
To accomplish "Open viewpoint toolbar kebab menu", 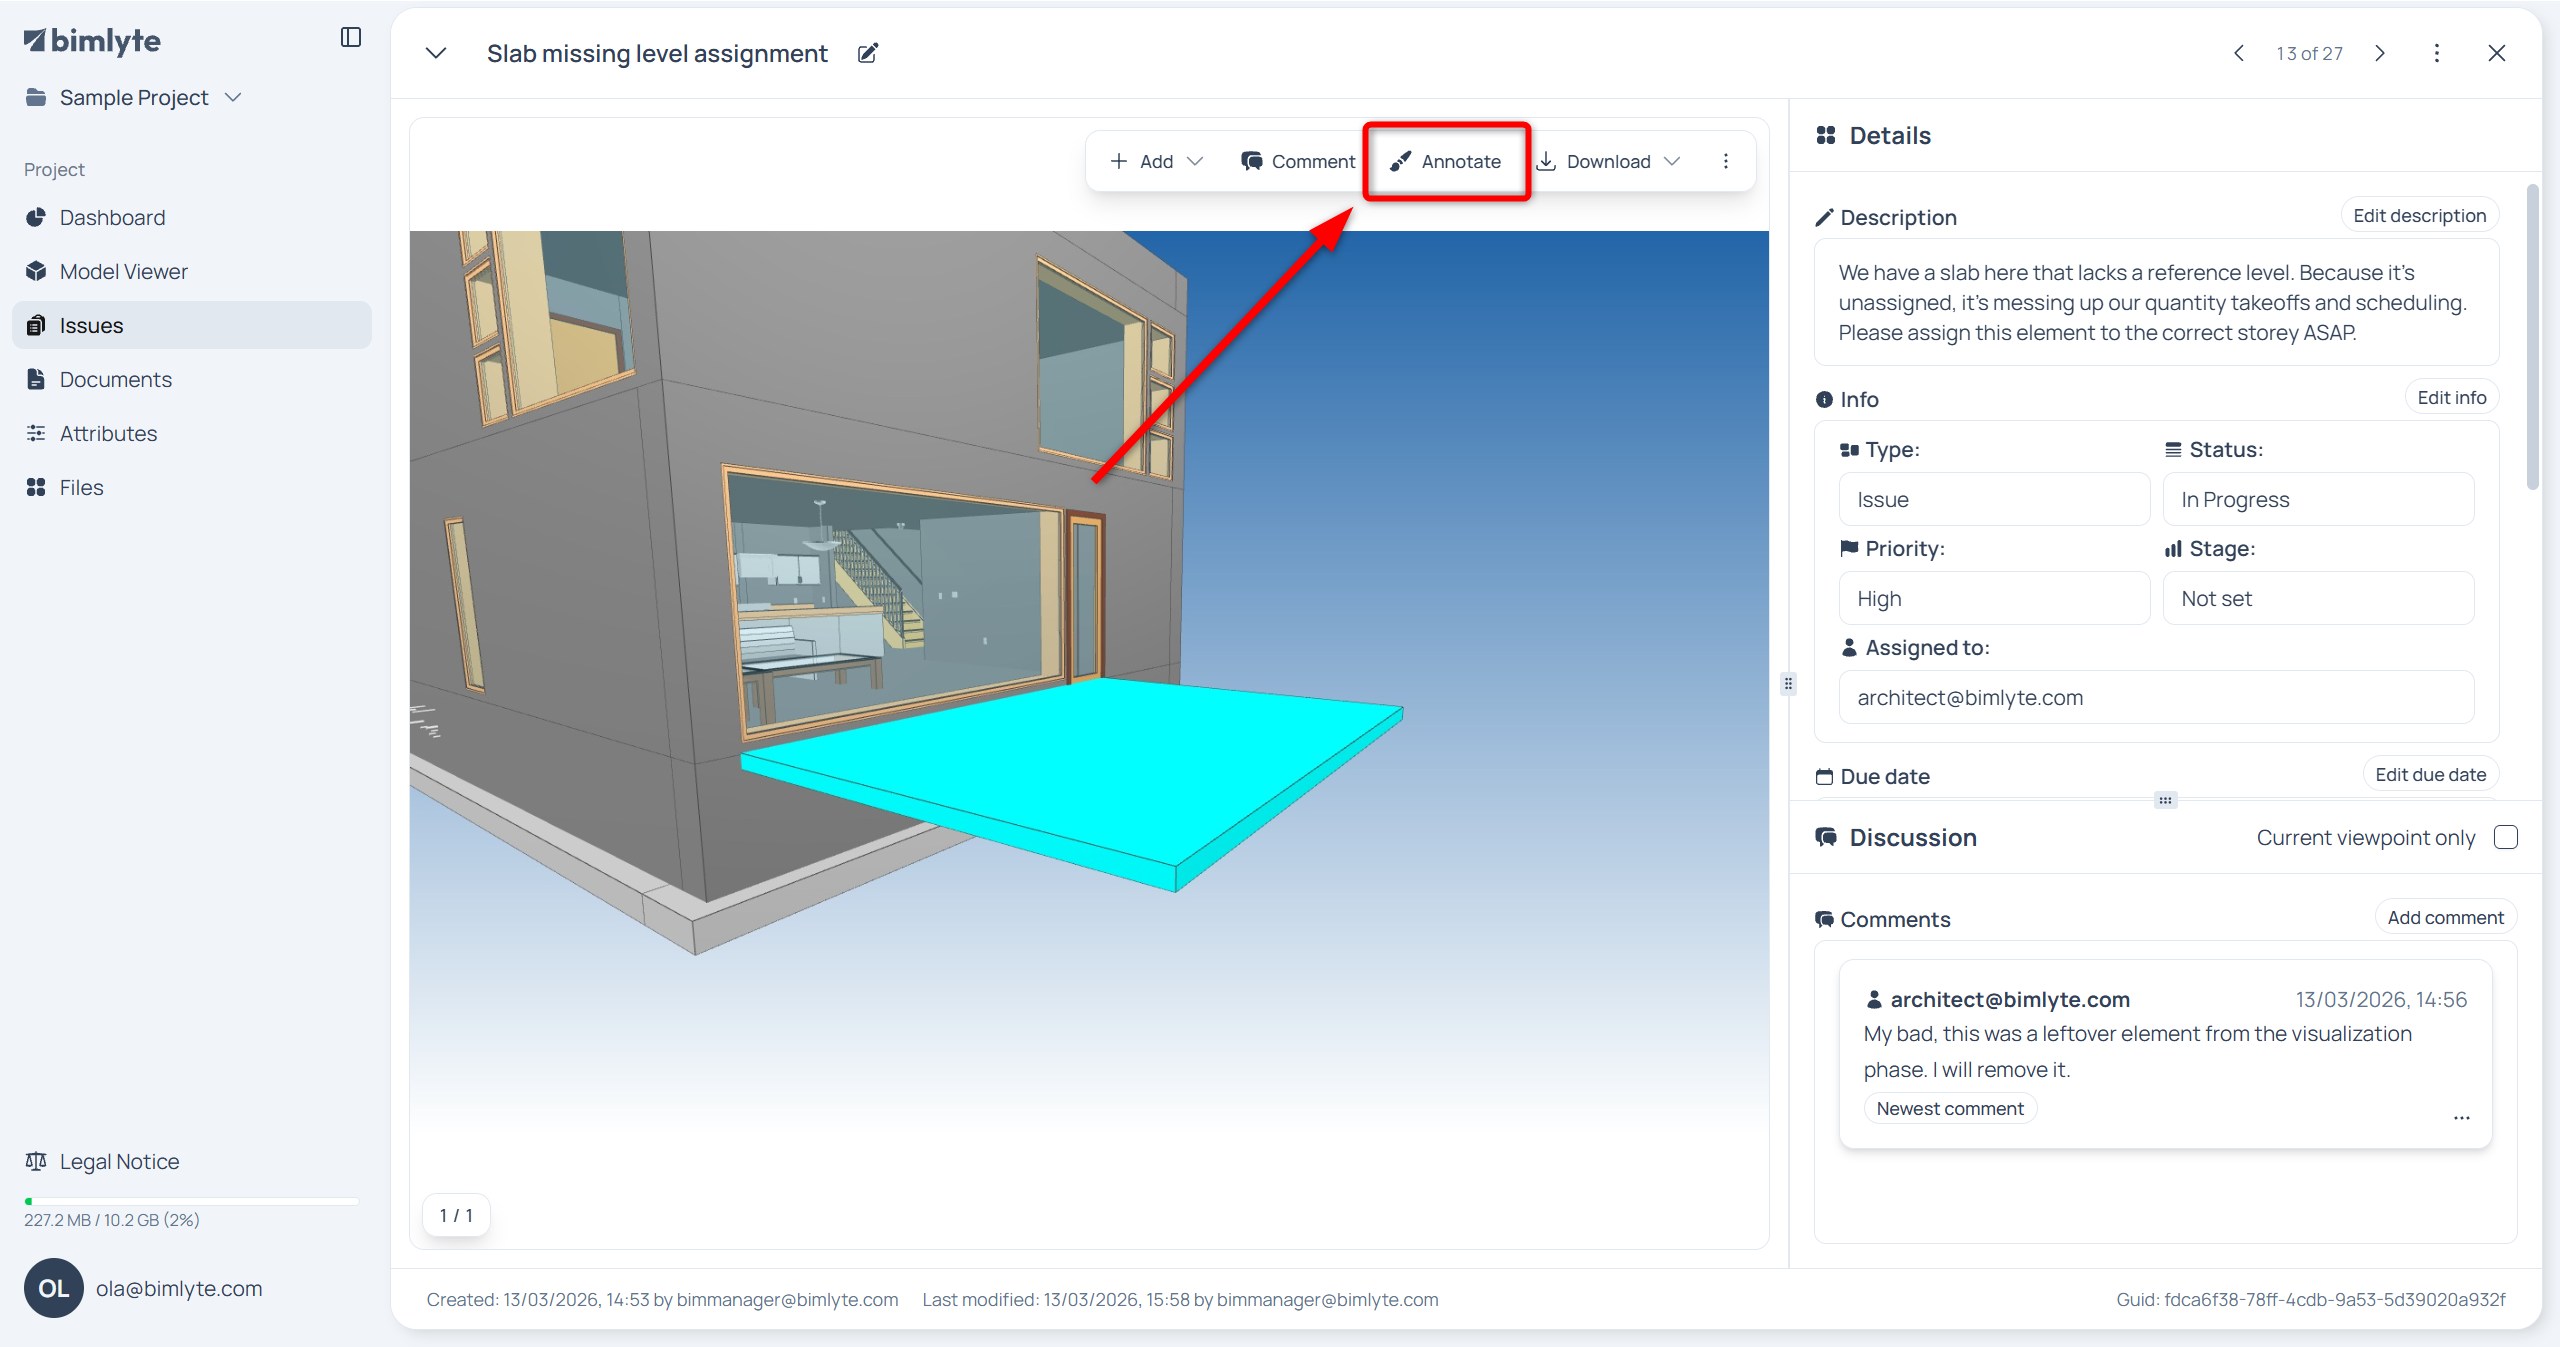I will [x=1726, y=161].
